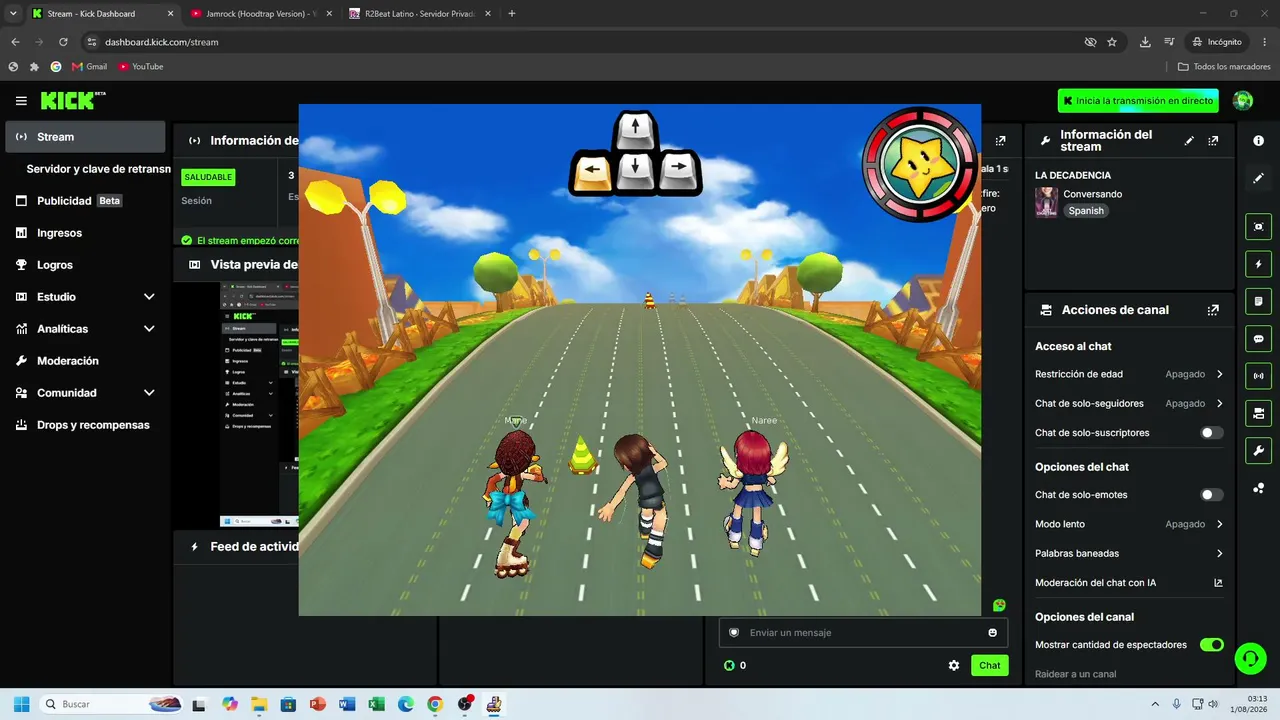1280x720 pixels.
Task: Edit stream info with the pencil icon
Action: (1189, 141)
